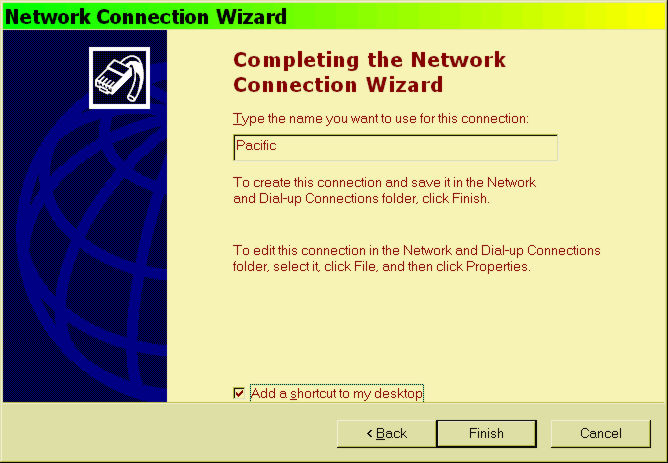
Task: Click the Network Connection Wizard title bar
Action: point(334,16)
